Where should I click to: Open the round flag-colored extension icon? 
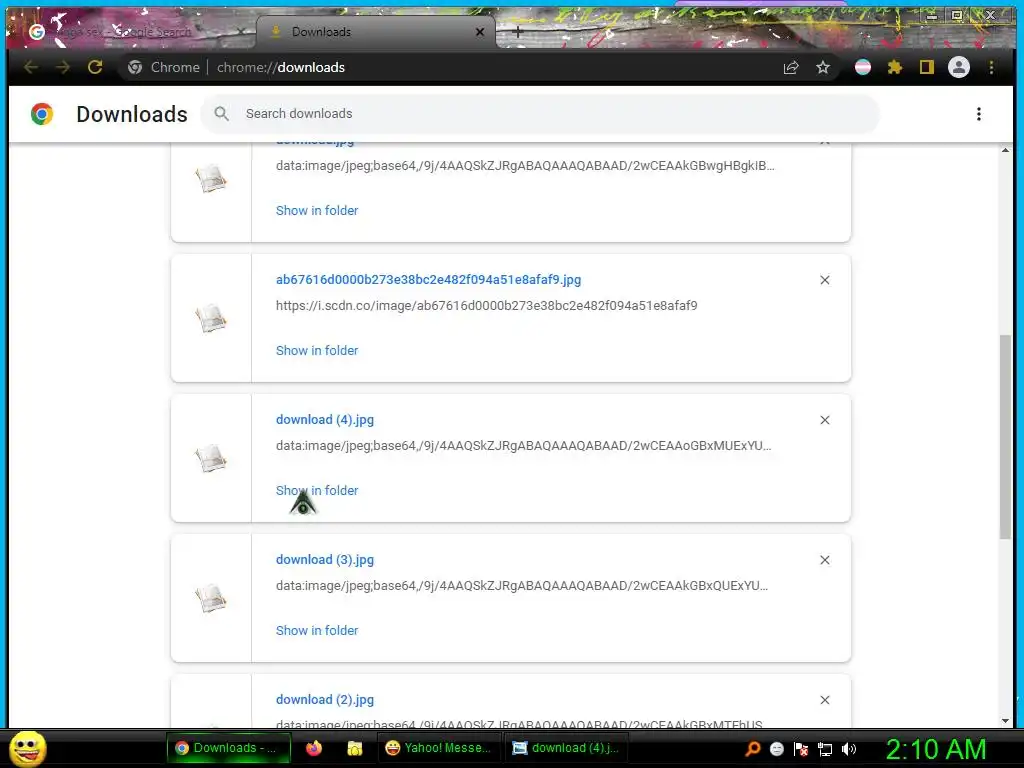pyautogui.click(x=863, y=67)
